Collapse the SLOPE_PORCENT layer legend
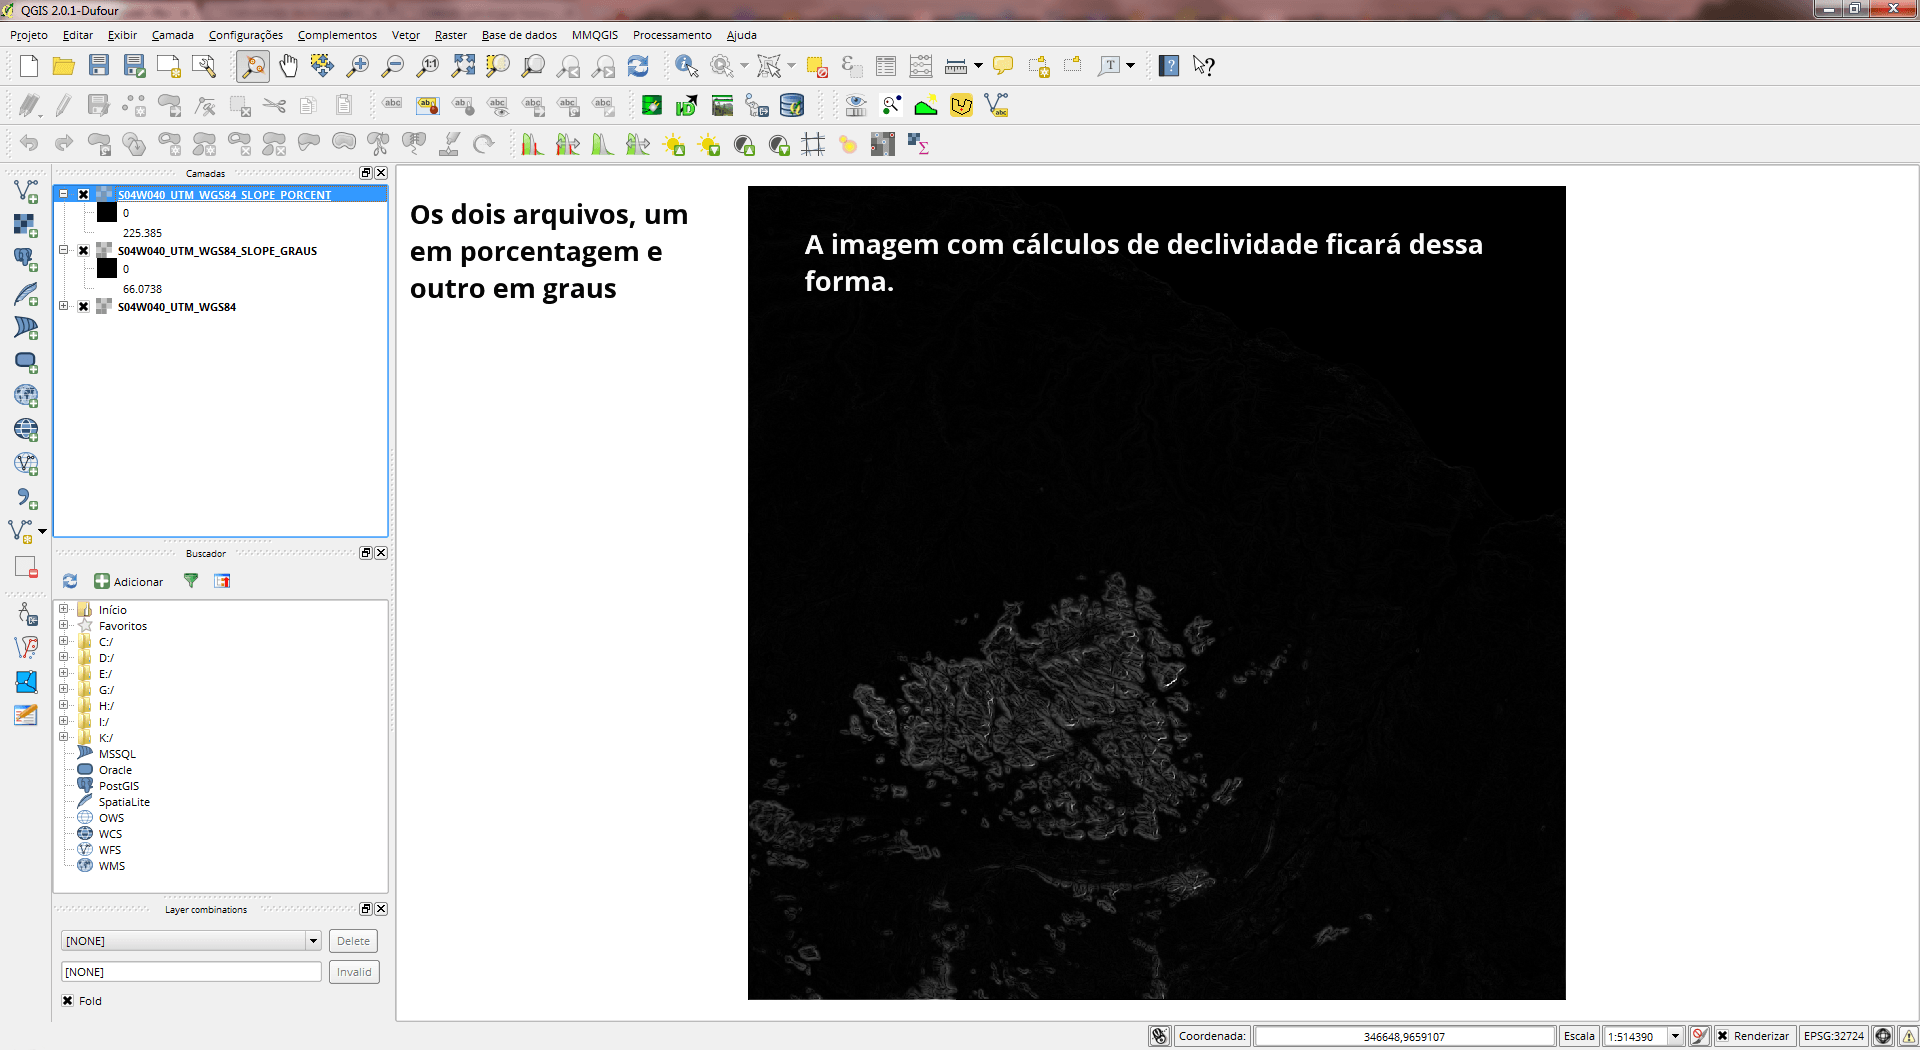Screen dimensions: 1920x1050 [64, 194]
